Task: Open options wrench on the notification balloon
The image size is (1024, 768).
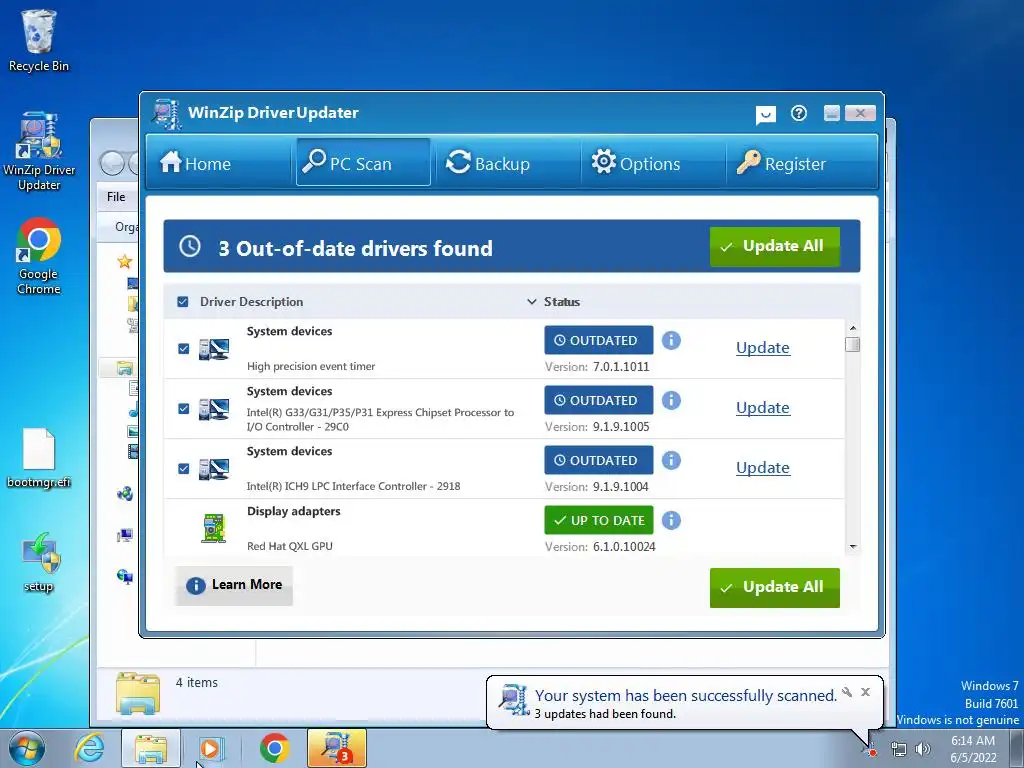Action: [847, 692]
